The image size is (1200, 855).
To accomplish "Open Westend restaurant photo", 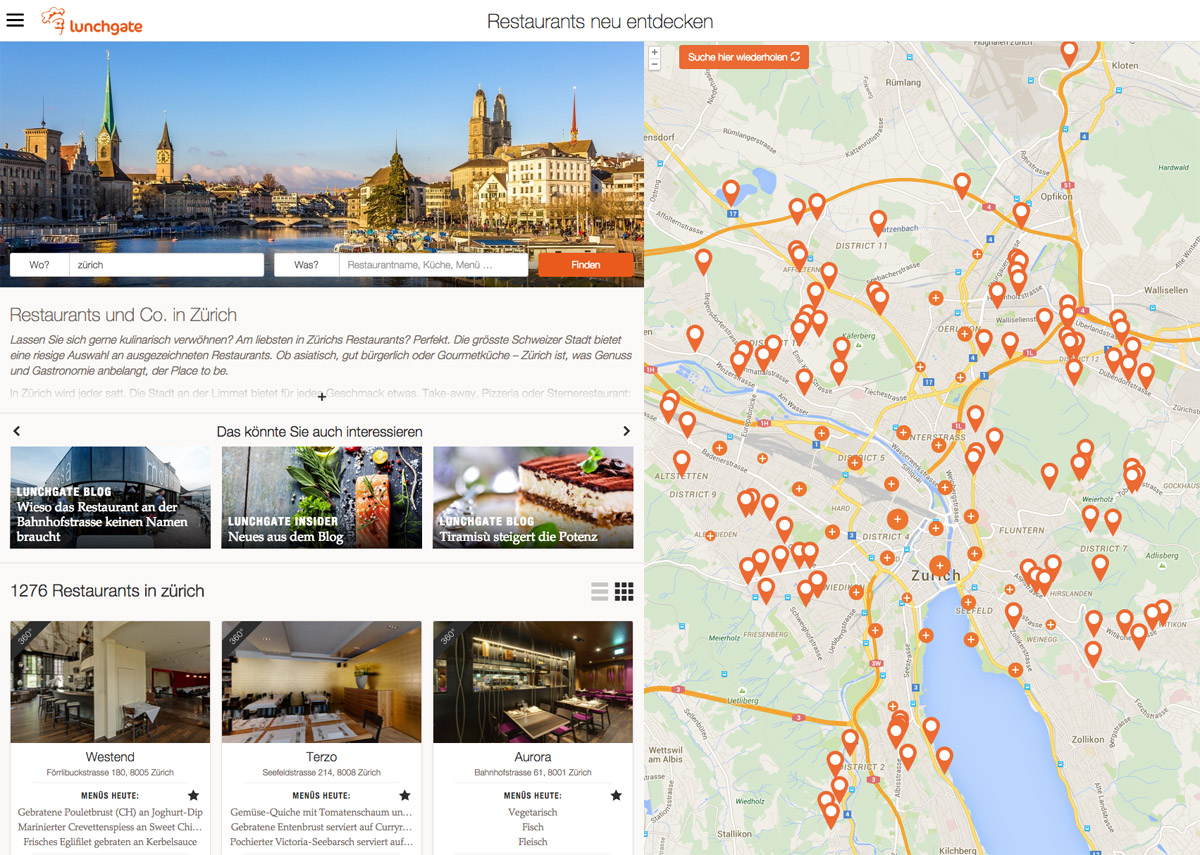I will click(110, 682).
